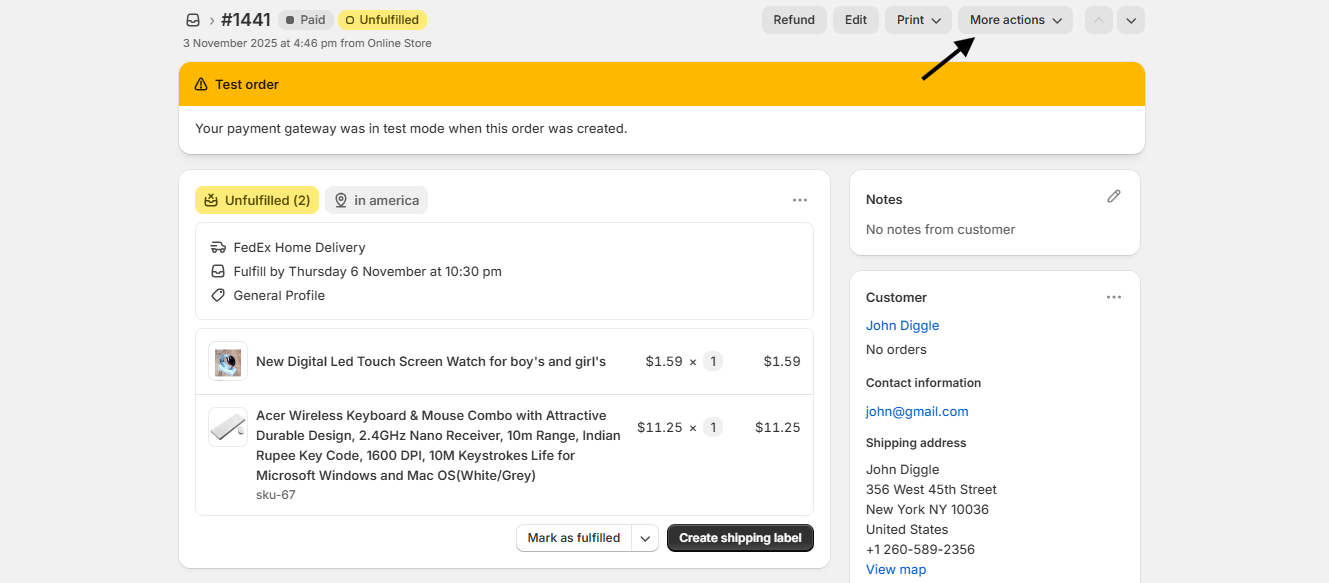Expand the More actions dropdown
This screenshot has height=583, width=1329.
coord(1015,20)
